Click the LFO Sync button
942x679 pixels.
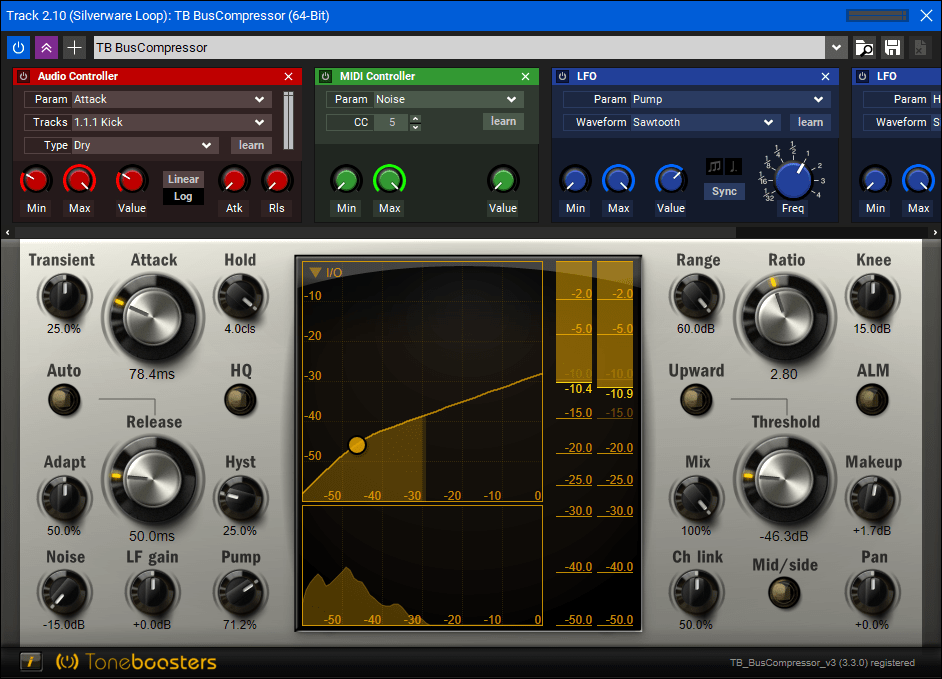[x=724, y=191]
